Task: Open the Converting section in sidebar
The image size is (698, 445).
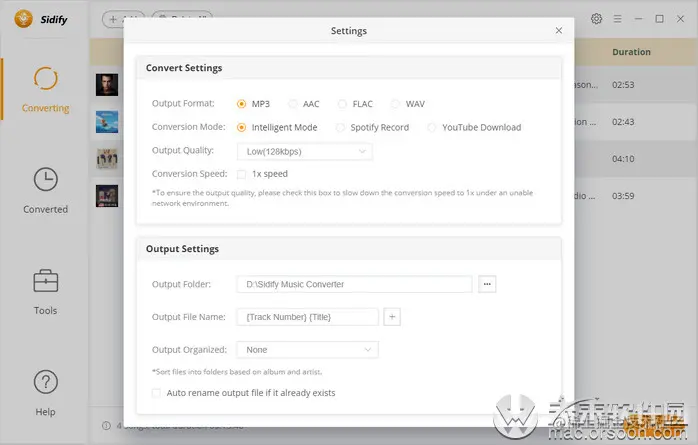Action: 45,89
